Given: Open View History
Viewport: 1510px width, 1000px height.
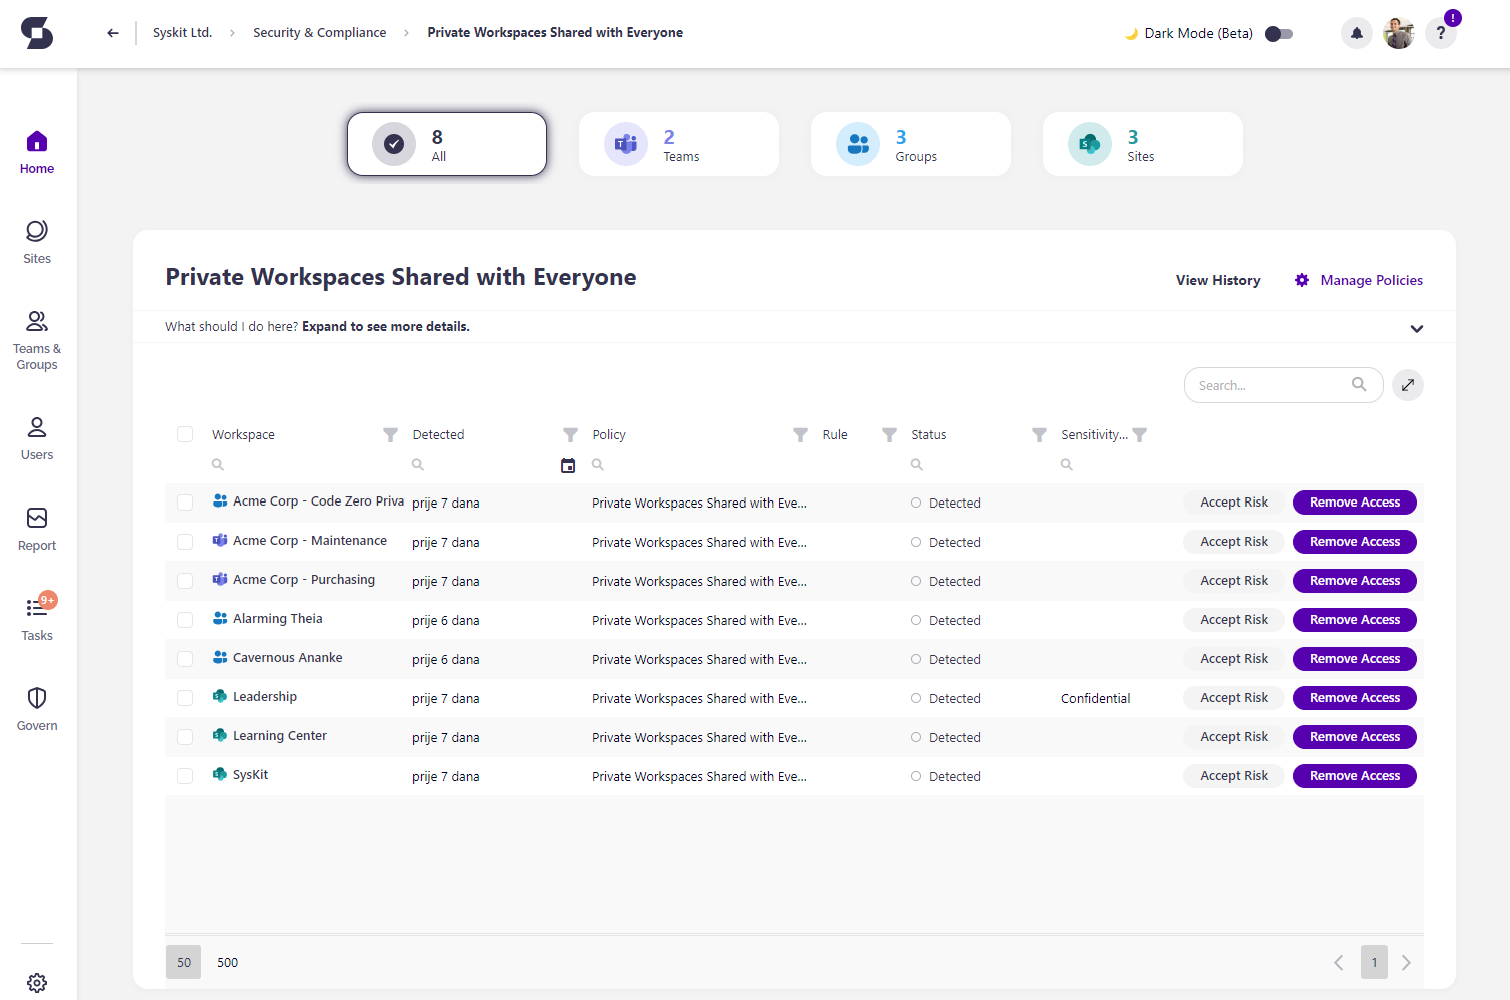Looking at the screenshot, I should coord(1218,280).
